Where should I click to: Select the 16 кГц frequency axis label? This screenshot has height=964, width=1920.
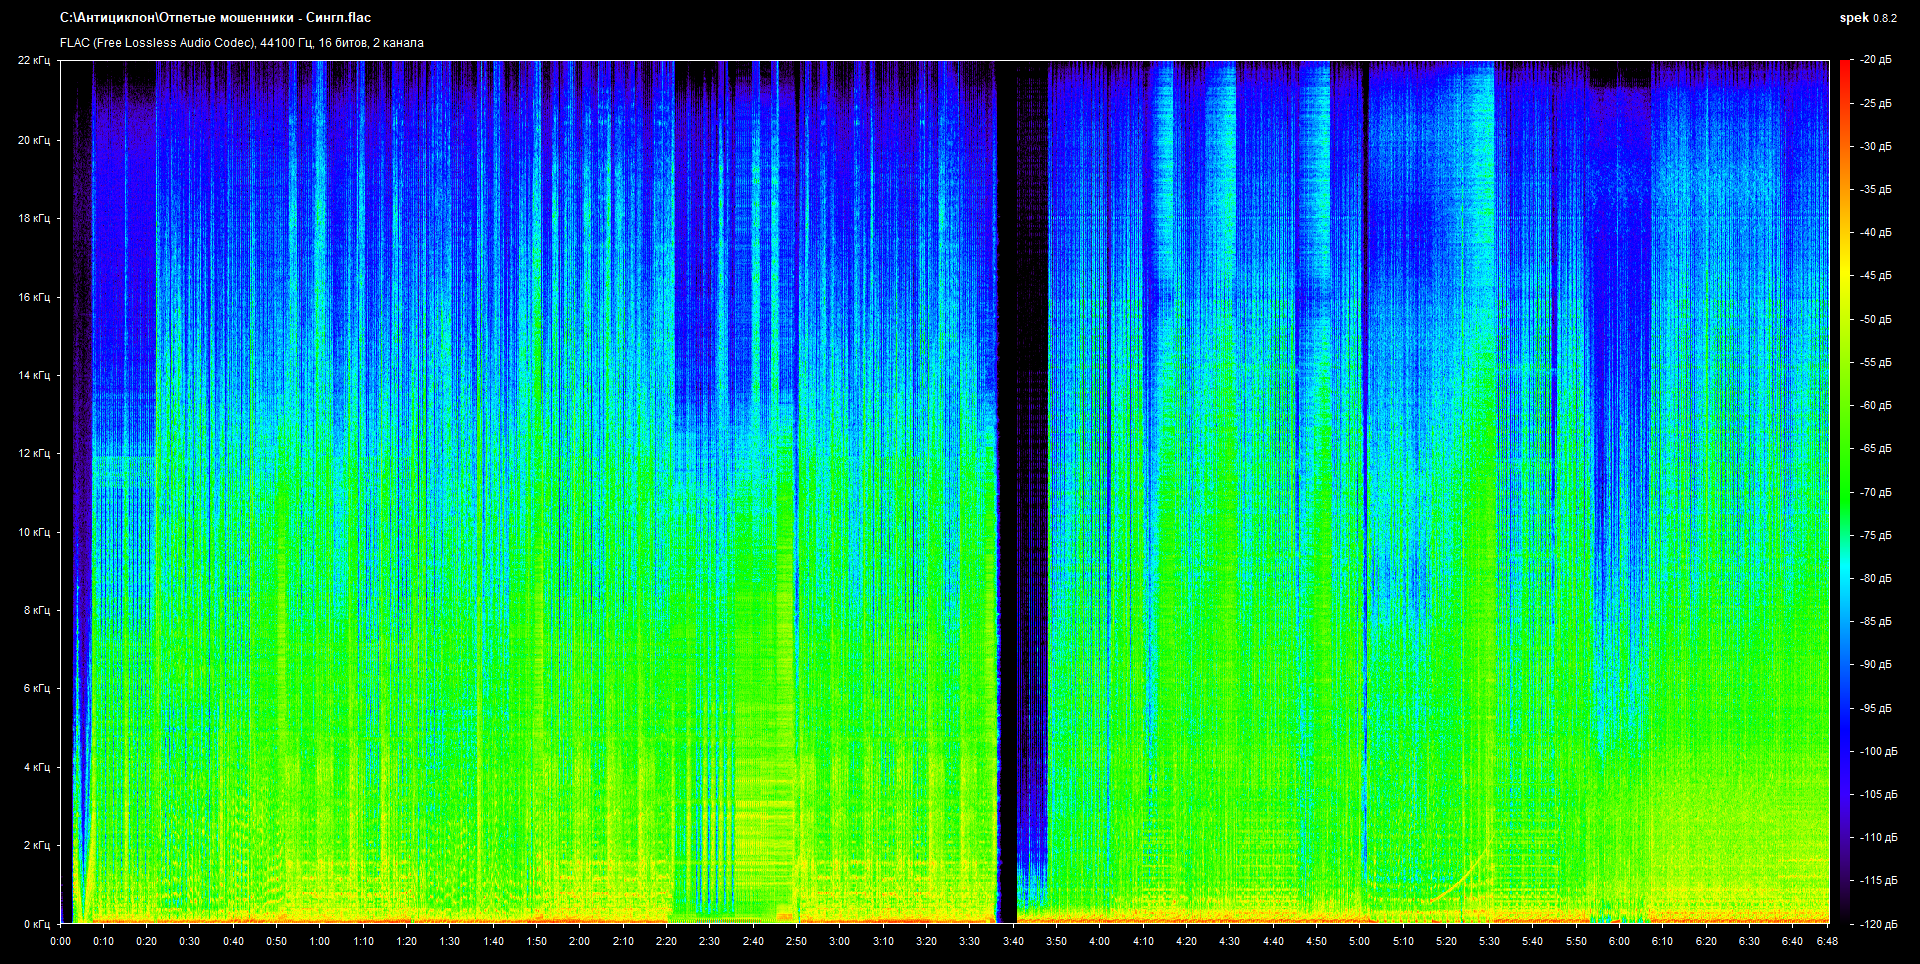(x=34, y=297)
